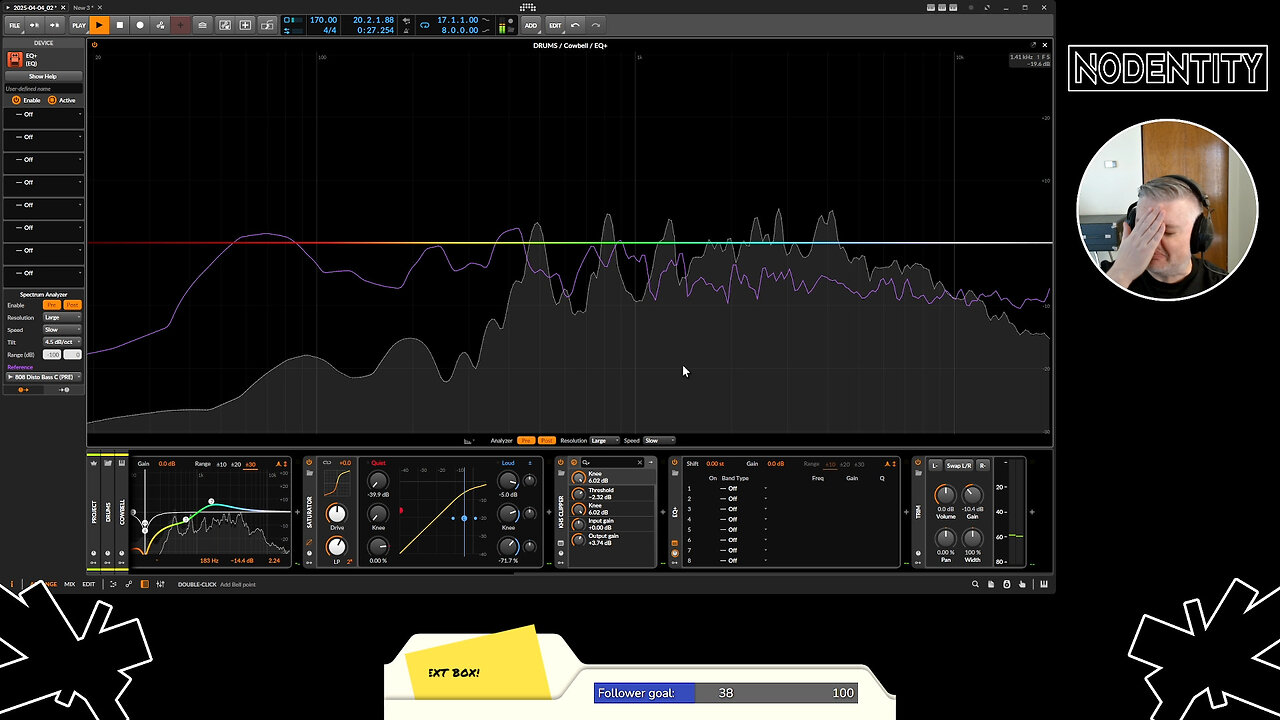Screen dimensions: 1280x720
Task: Open Resolution dropdown below spectrum display
Action: [x=604, y=440]
